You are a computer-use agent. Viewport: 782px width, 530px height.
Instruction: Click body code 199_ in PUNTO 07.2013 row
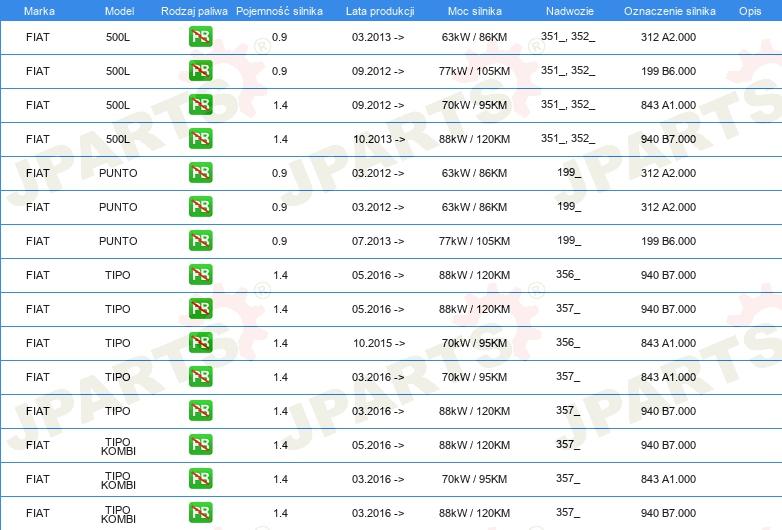[x=569, y=240]
